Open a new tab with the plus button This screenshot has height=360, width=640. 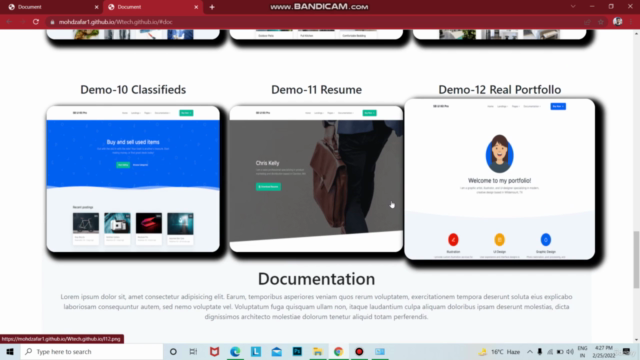pyautogui.click(x=212, y=7)
